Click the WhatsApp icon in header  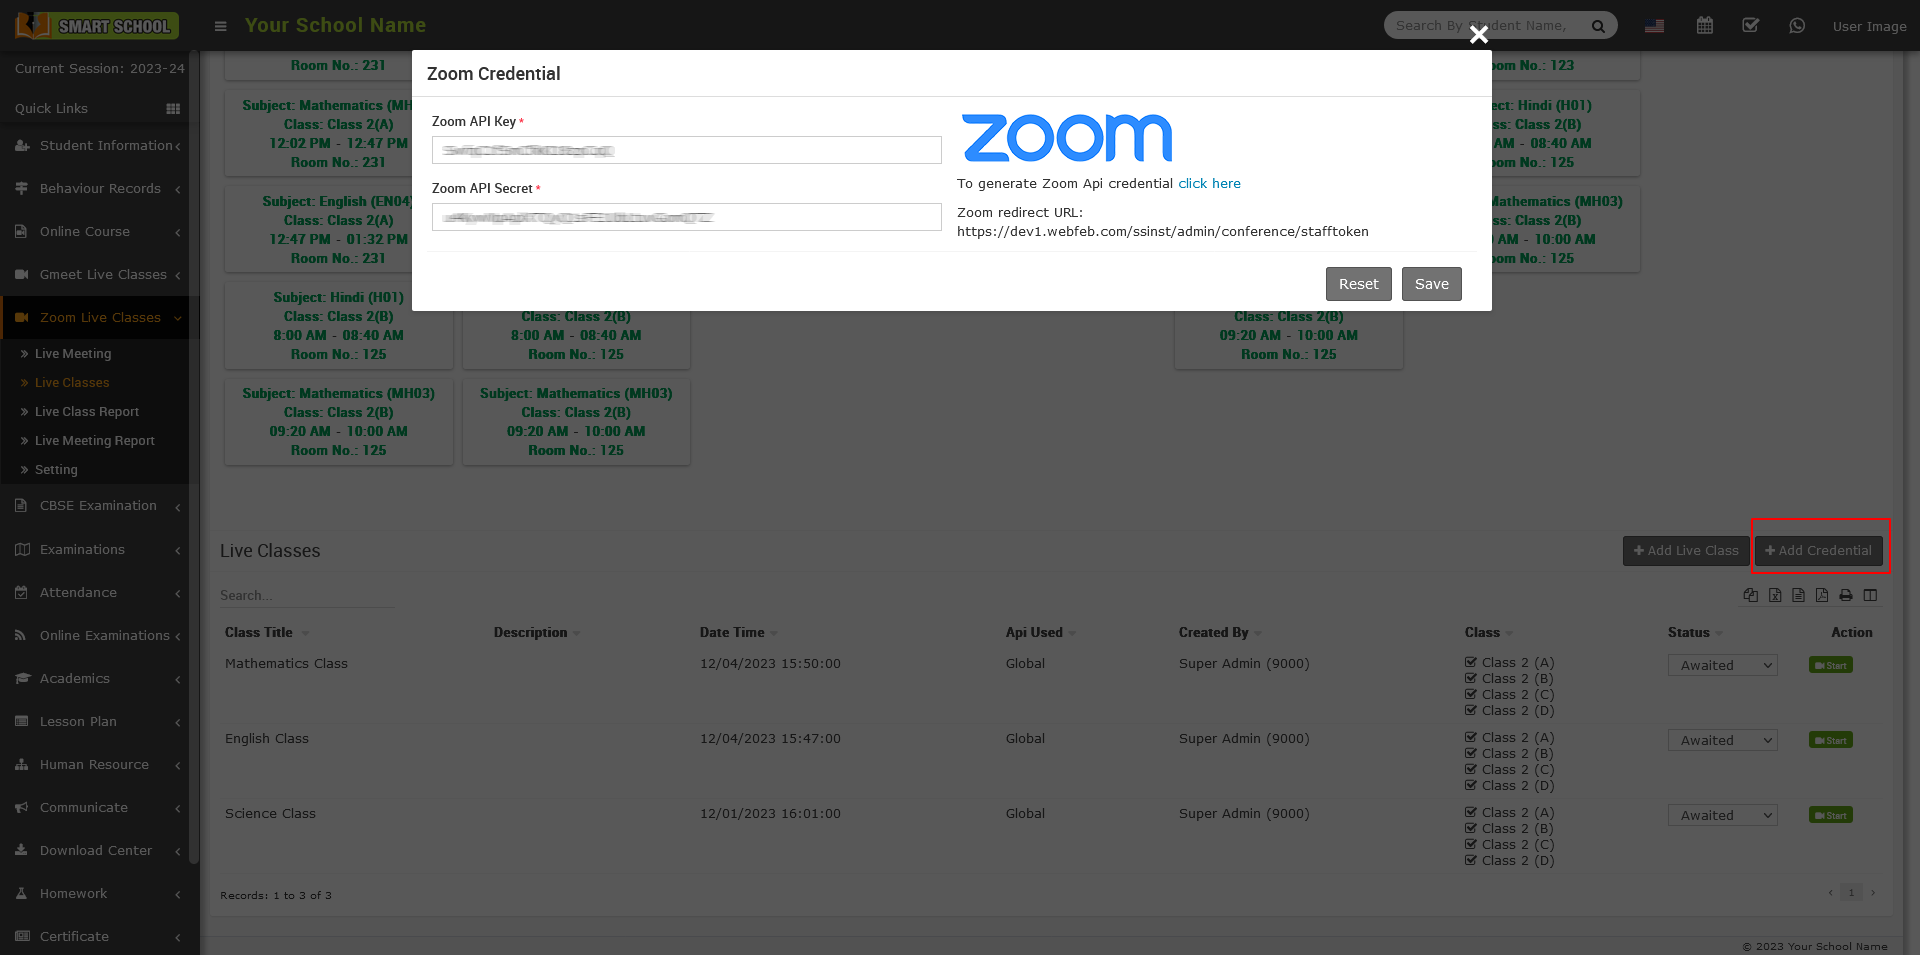pos(1797,26)
